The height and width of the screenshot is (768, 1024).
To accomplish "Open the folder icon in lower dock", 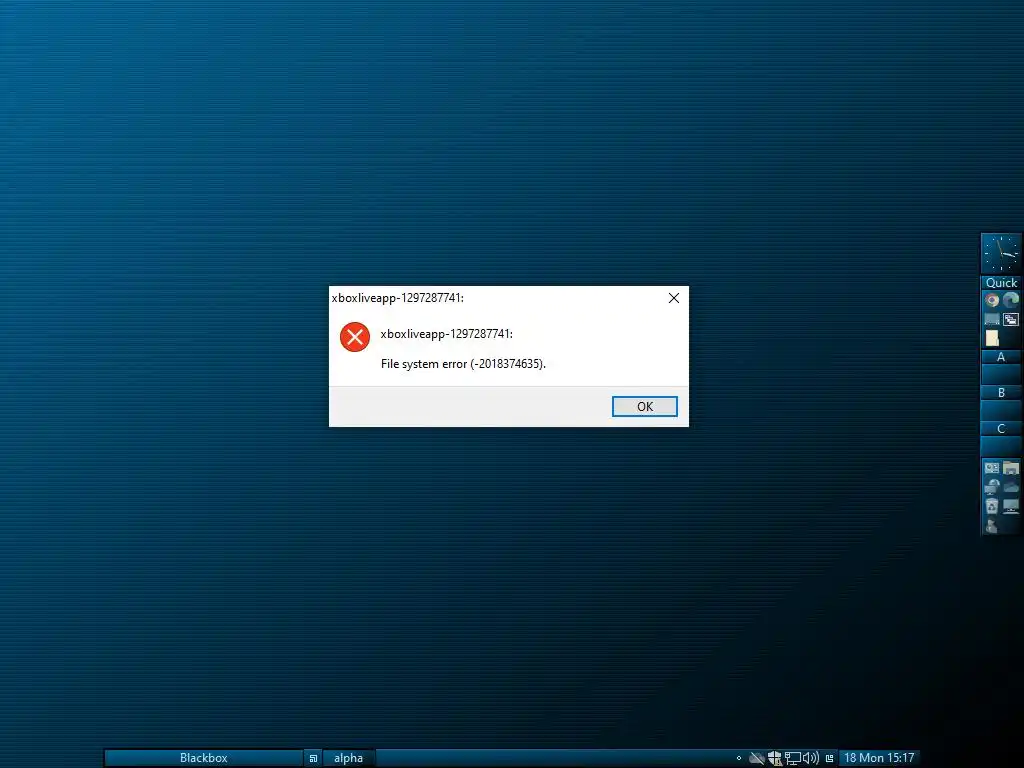I will 1011,468.
